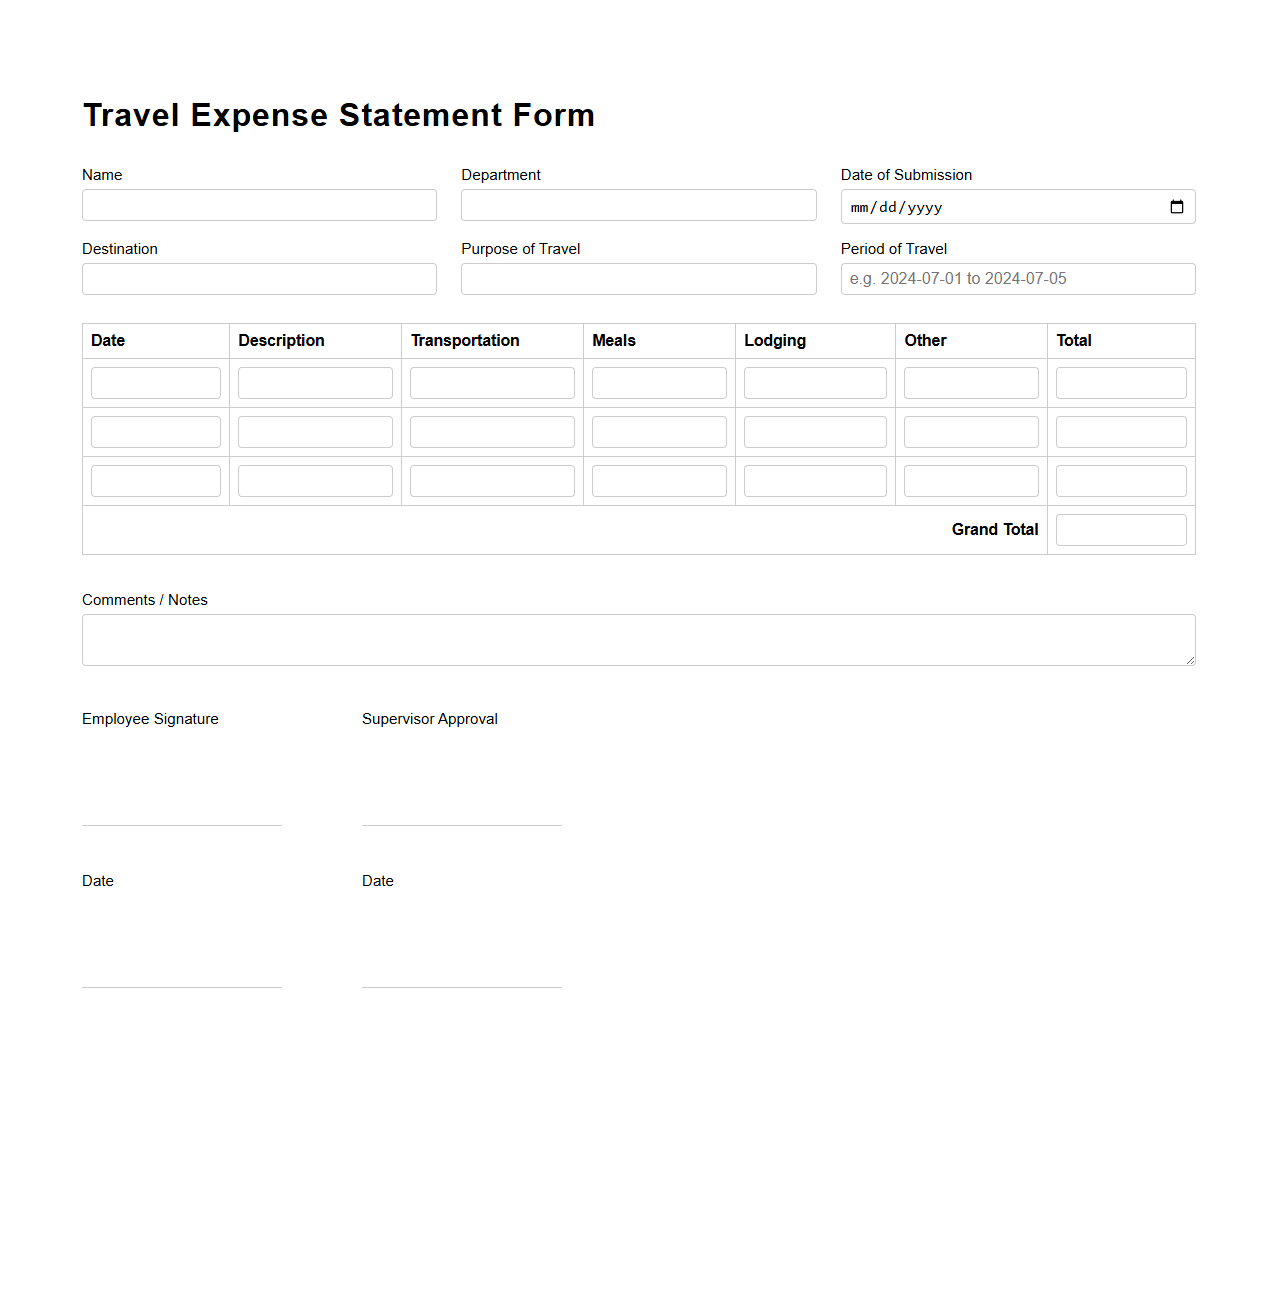
Task: Click the Department input field
Action: tap(638, 205)
